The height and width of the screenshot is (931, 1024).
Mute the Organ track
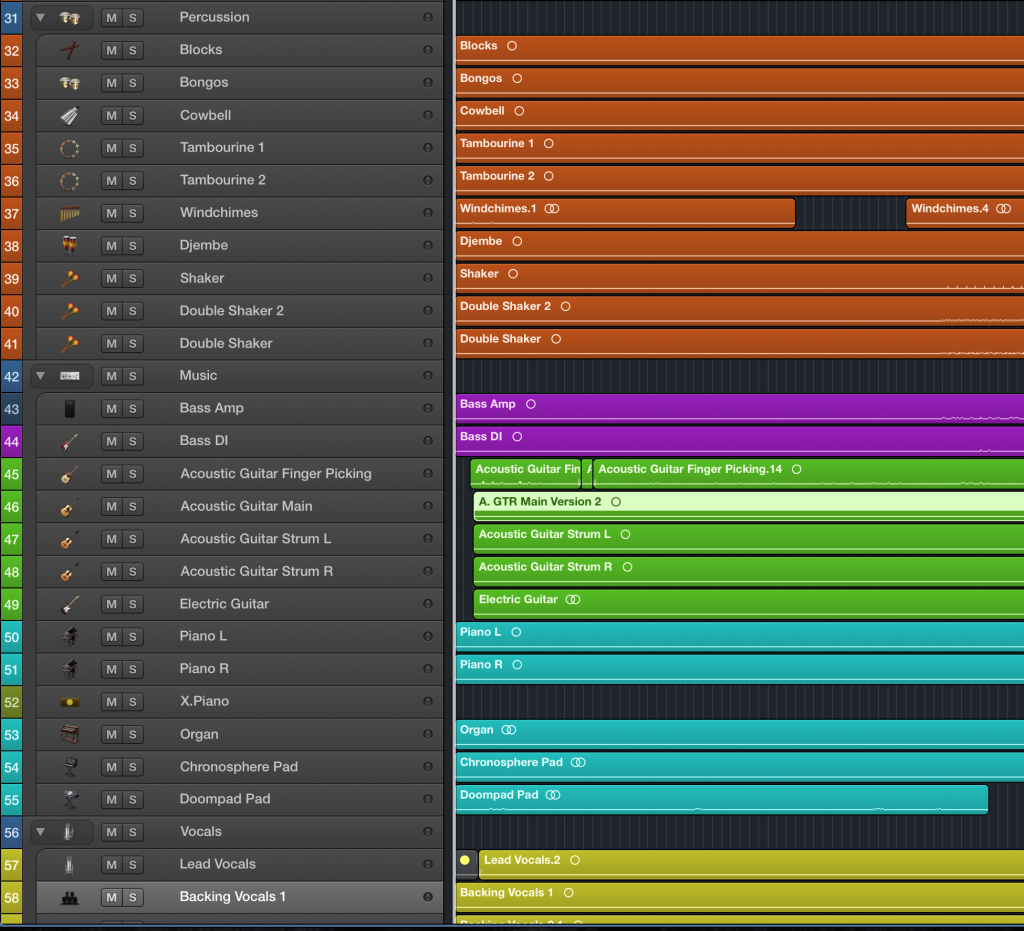click(112, 734)
